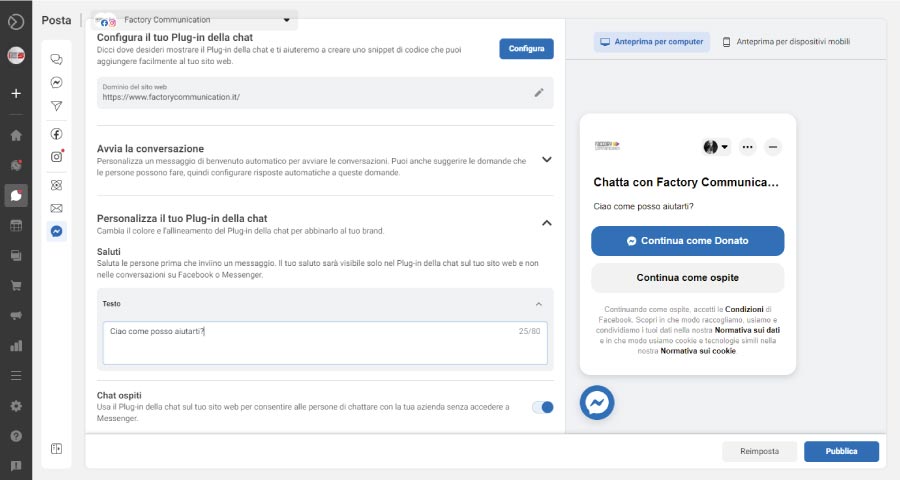Switch to Anteprima per computer tab

click(x=651, y=42)
